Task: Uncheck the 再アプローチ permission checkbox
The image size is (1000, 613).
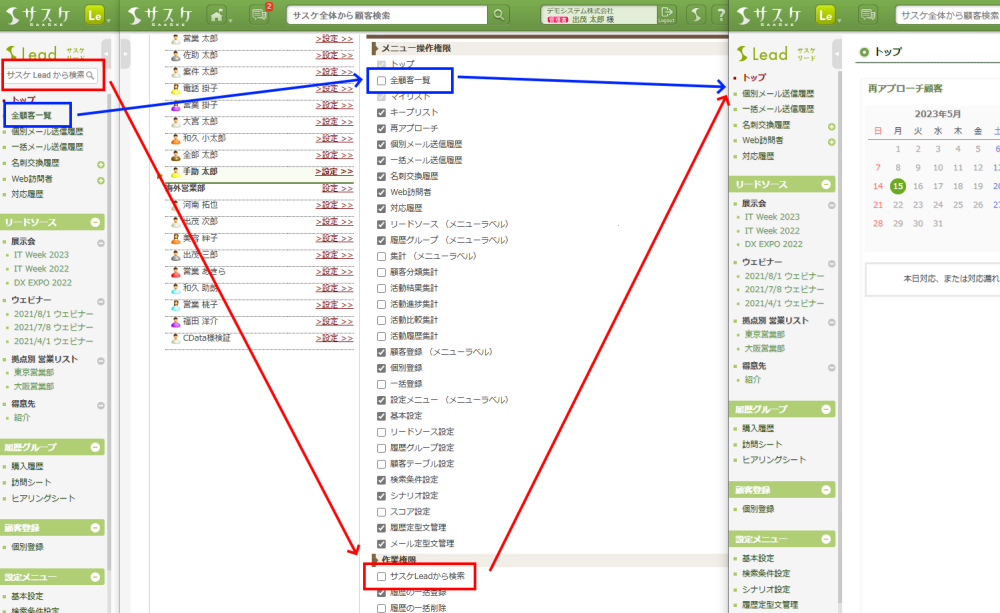Action: click(x=381, y=128)
